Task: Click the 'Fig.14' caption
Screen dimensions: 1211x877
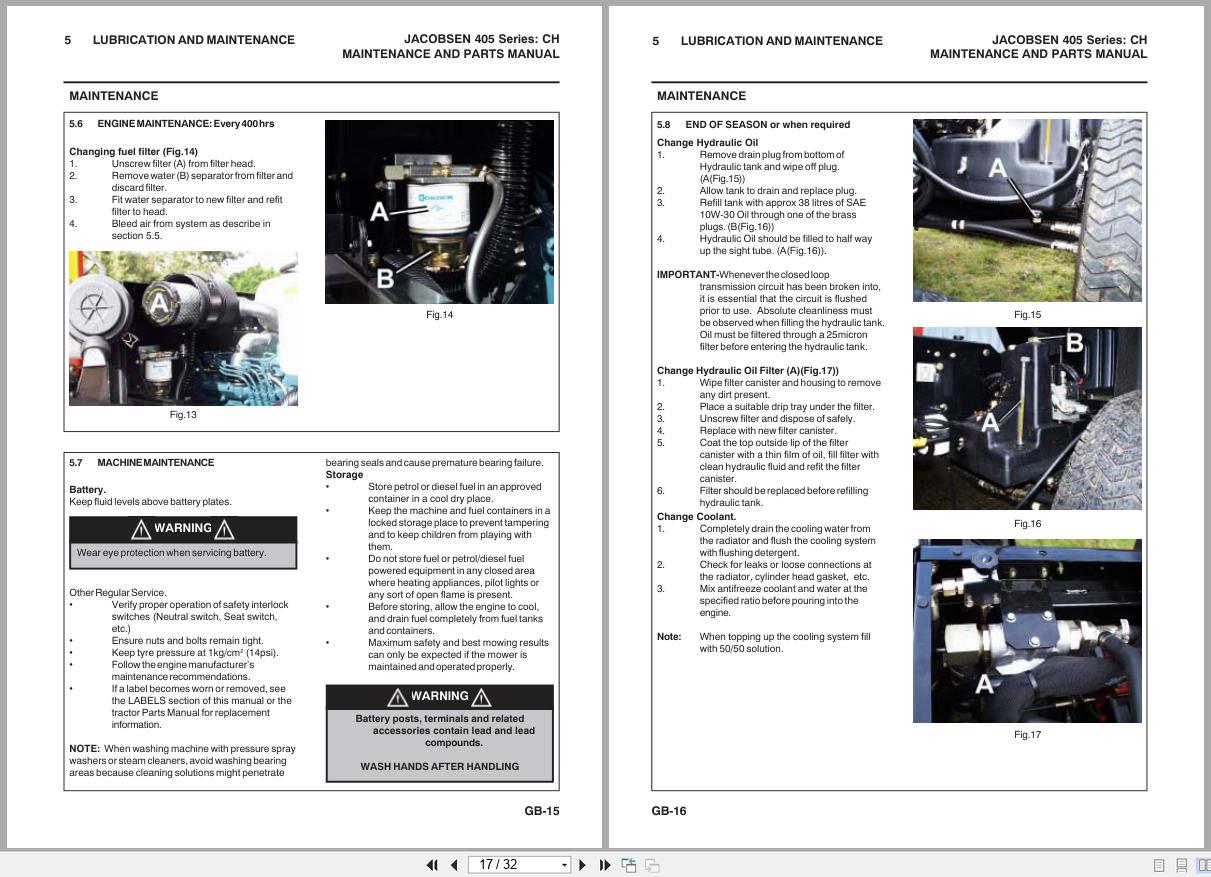Action: pyautogui.click(x=439, y=315)
